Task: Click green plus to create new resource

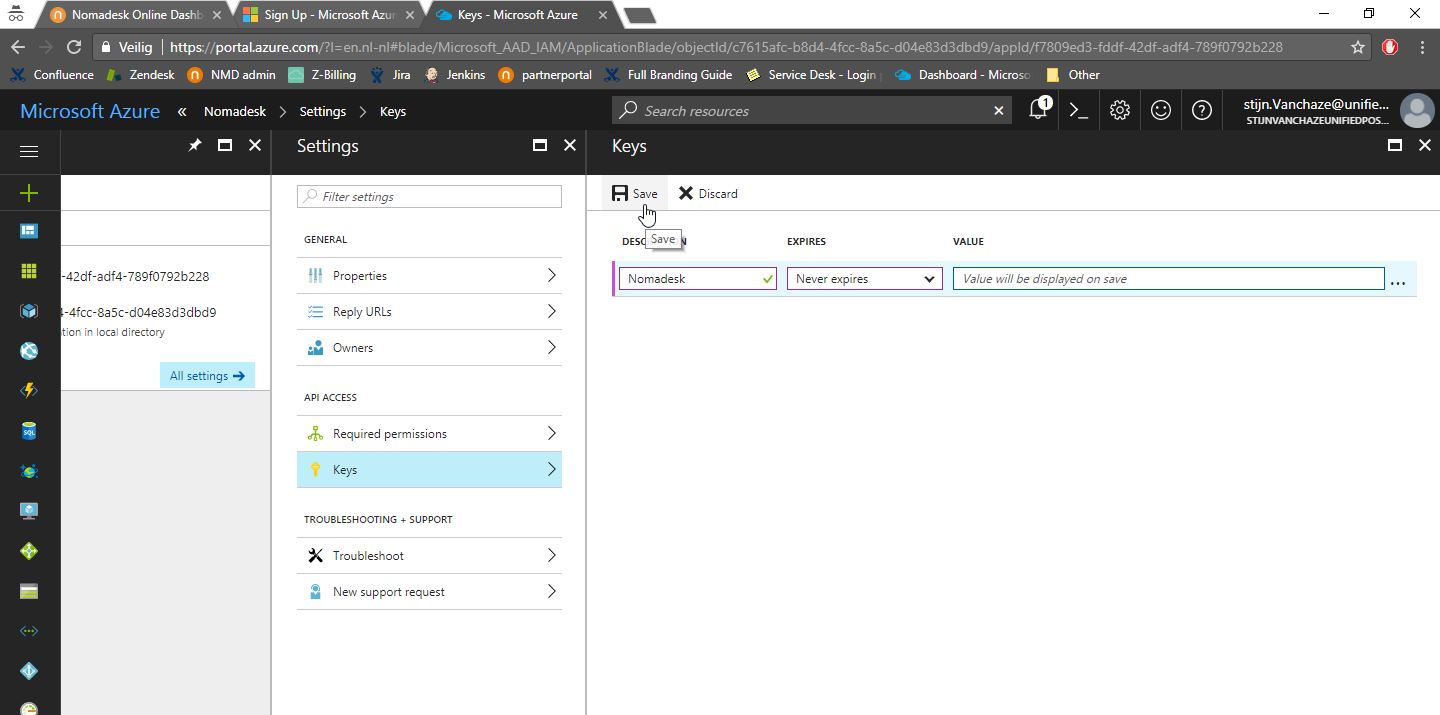Action: 29,193
